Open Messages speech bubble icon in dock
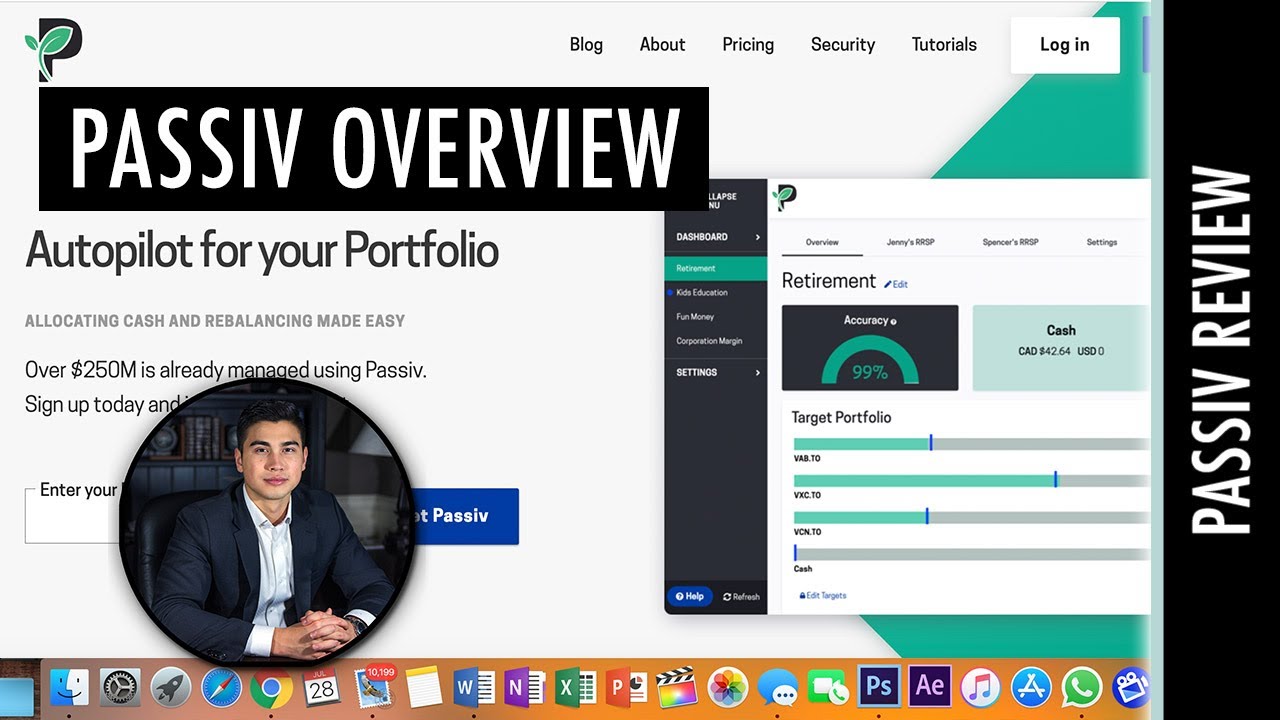The width and height of the screenshot is (1280, 720). [x=778, y=687]
